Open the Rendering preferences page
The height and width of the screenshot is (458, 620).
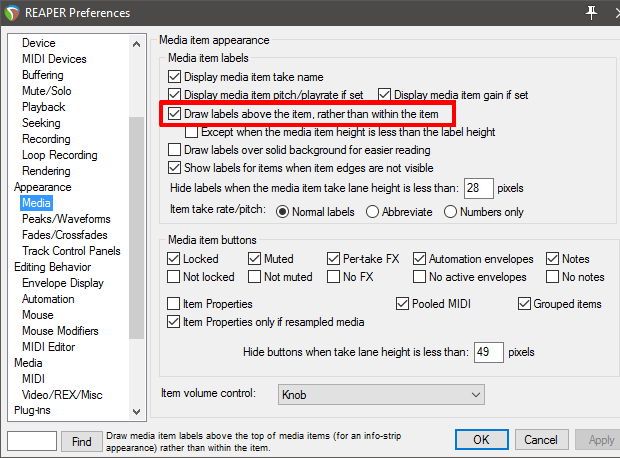46,171
